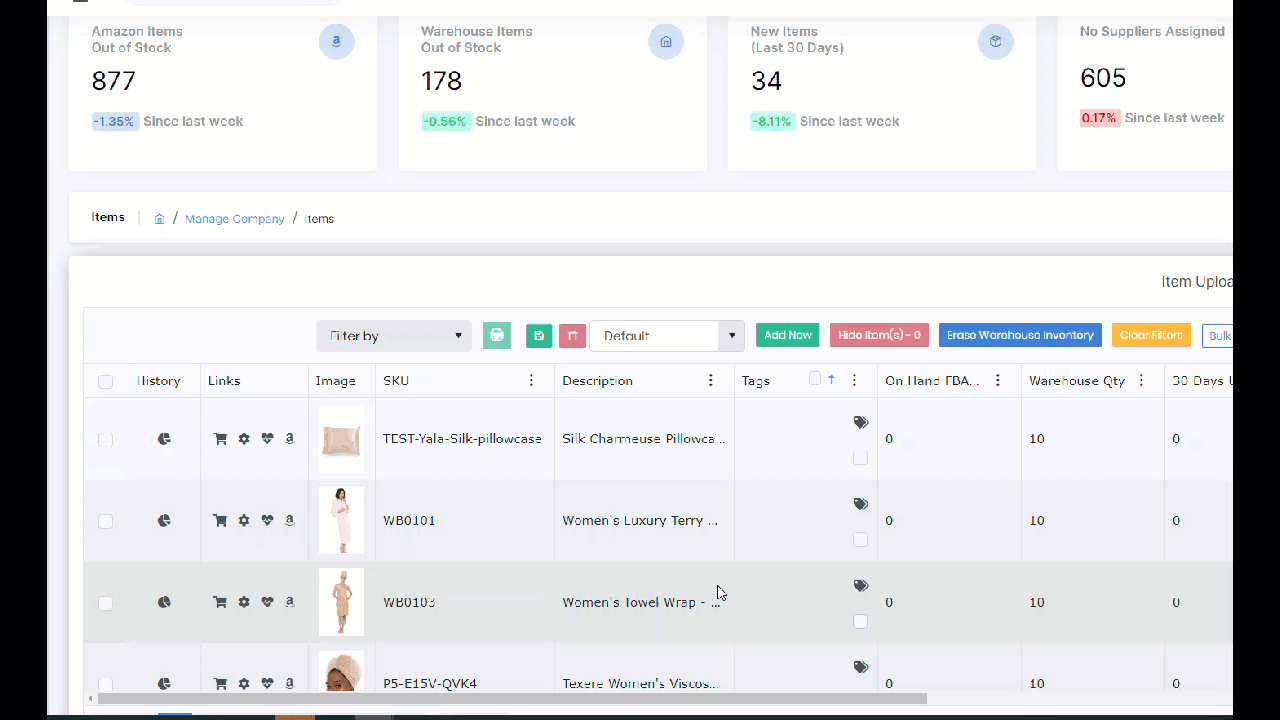The height and width of the screenshot is (720, 1280).
Task: Toggle tag checkbox in TEST-Yala-Silk-pillowcase row
Action: (x=860, y=458)
